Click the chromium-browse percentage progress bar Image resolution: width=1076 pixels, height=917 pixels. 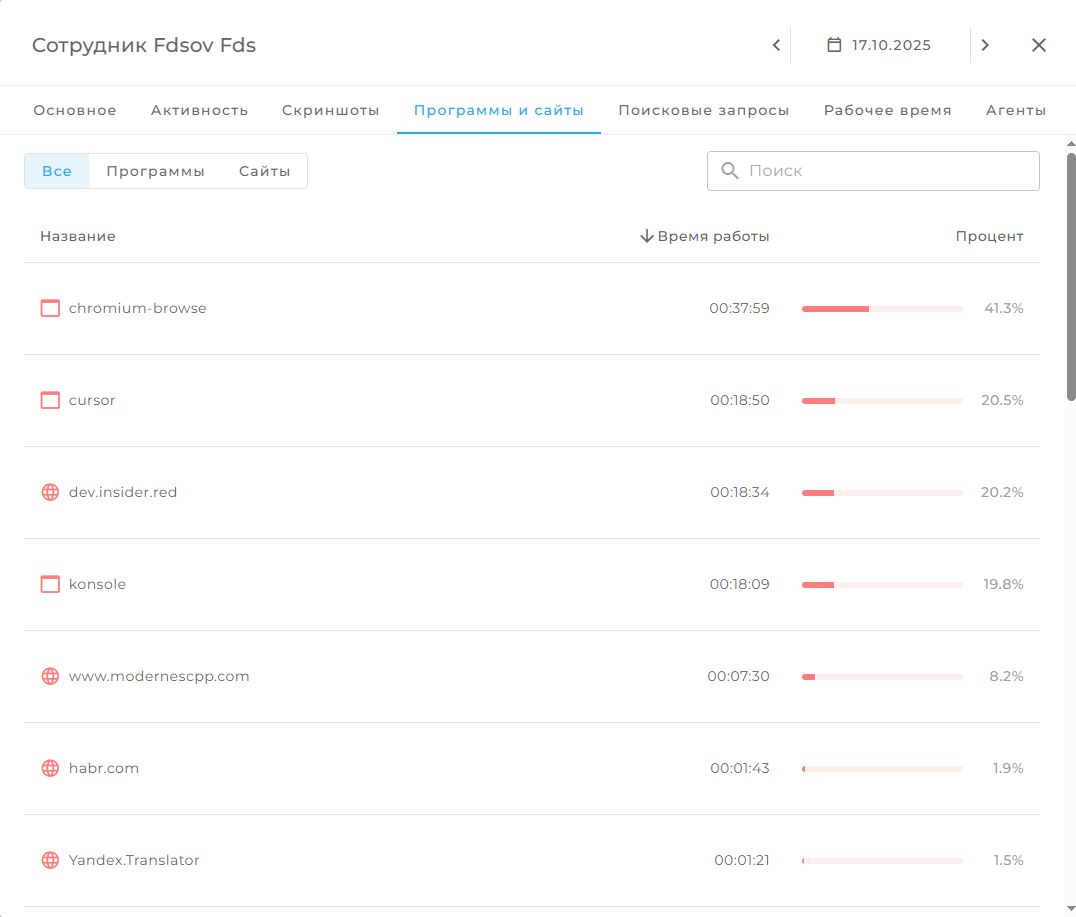[x=881, y=309]
